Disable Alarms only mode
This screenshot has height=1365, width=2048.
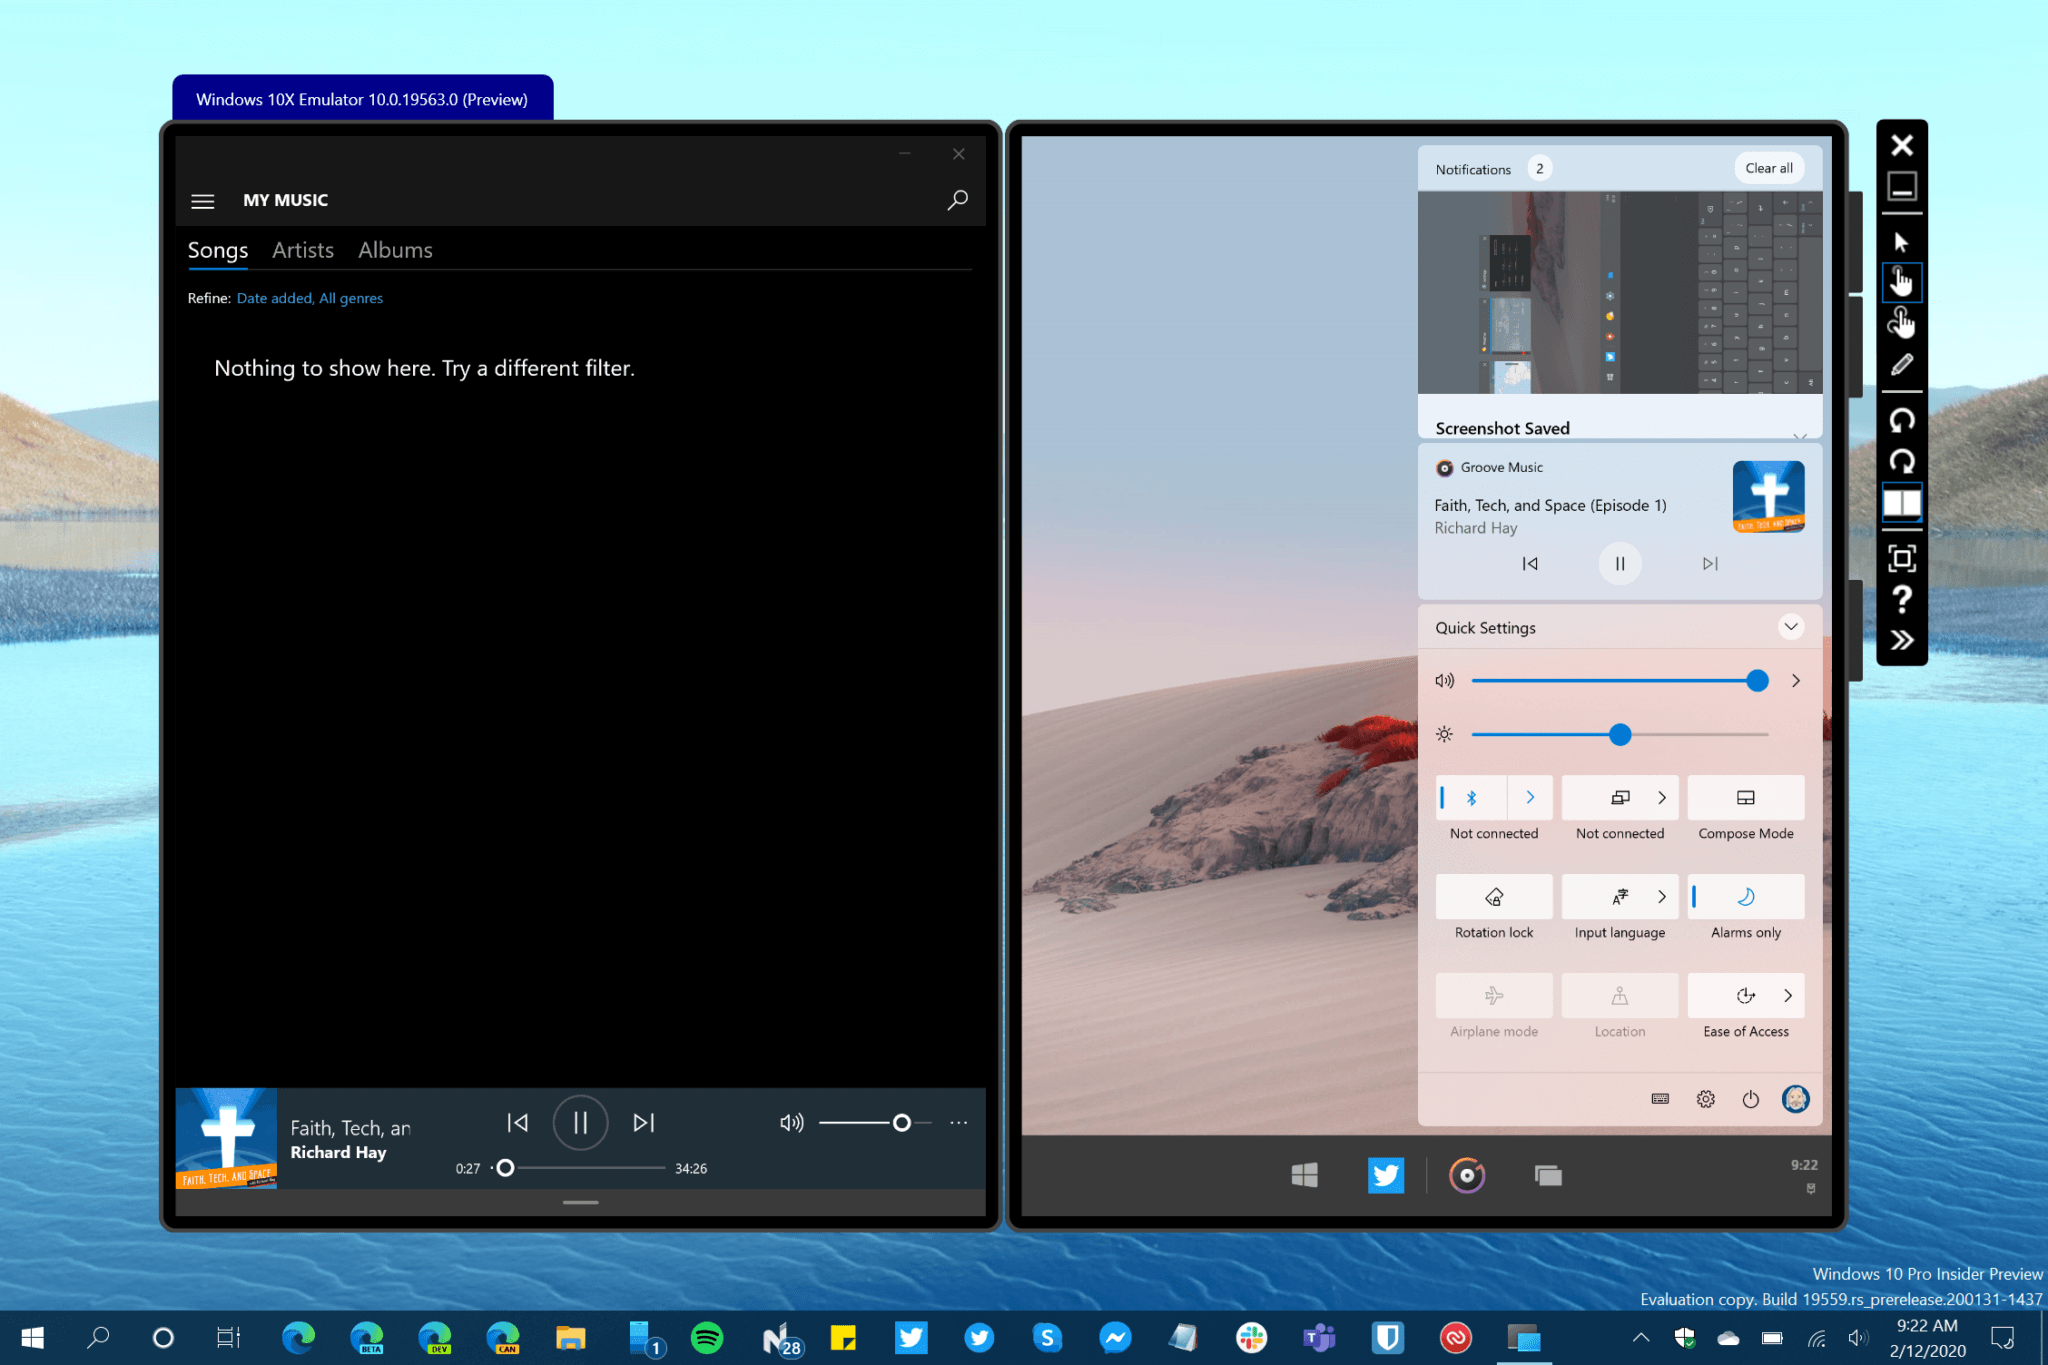pyautogui.click(x=1745, y=897)
